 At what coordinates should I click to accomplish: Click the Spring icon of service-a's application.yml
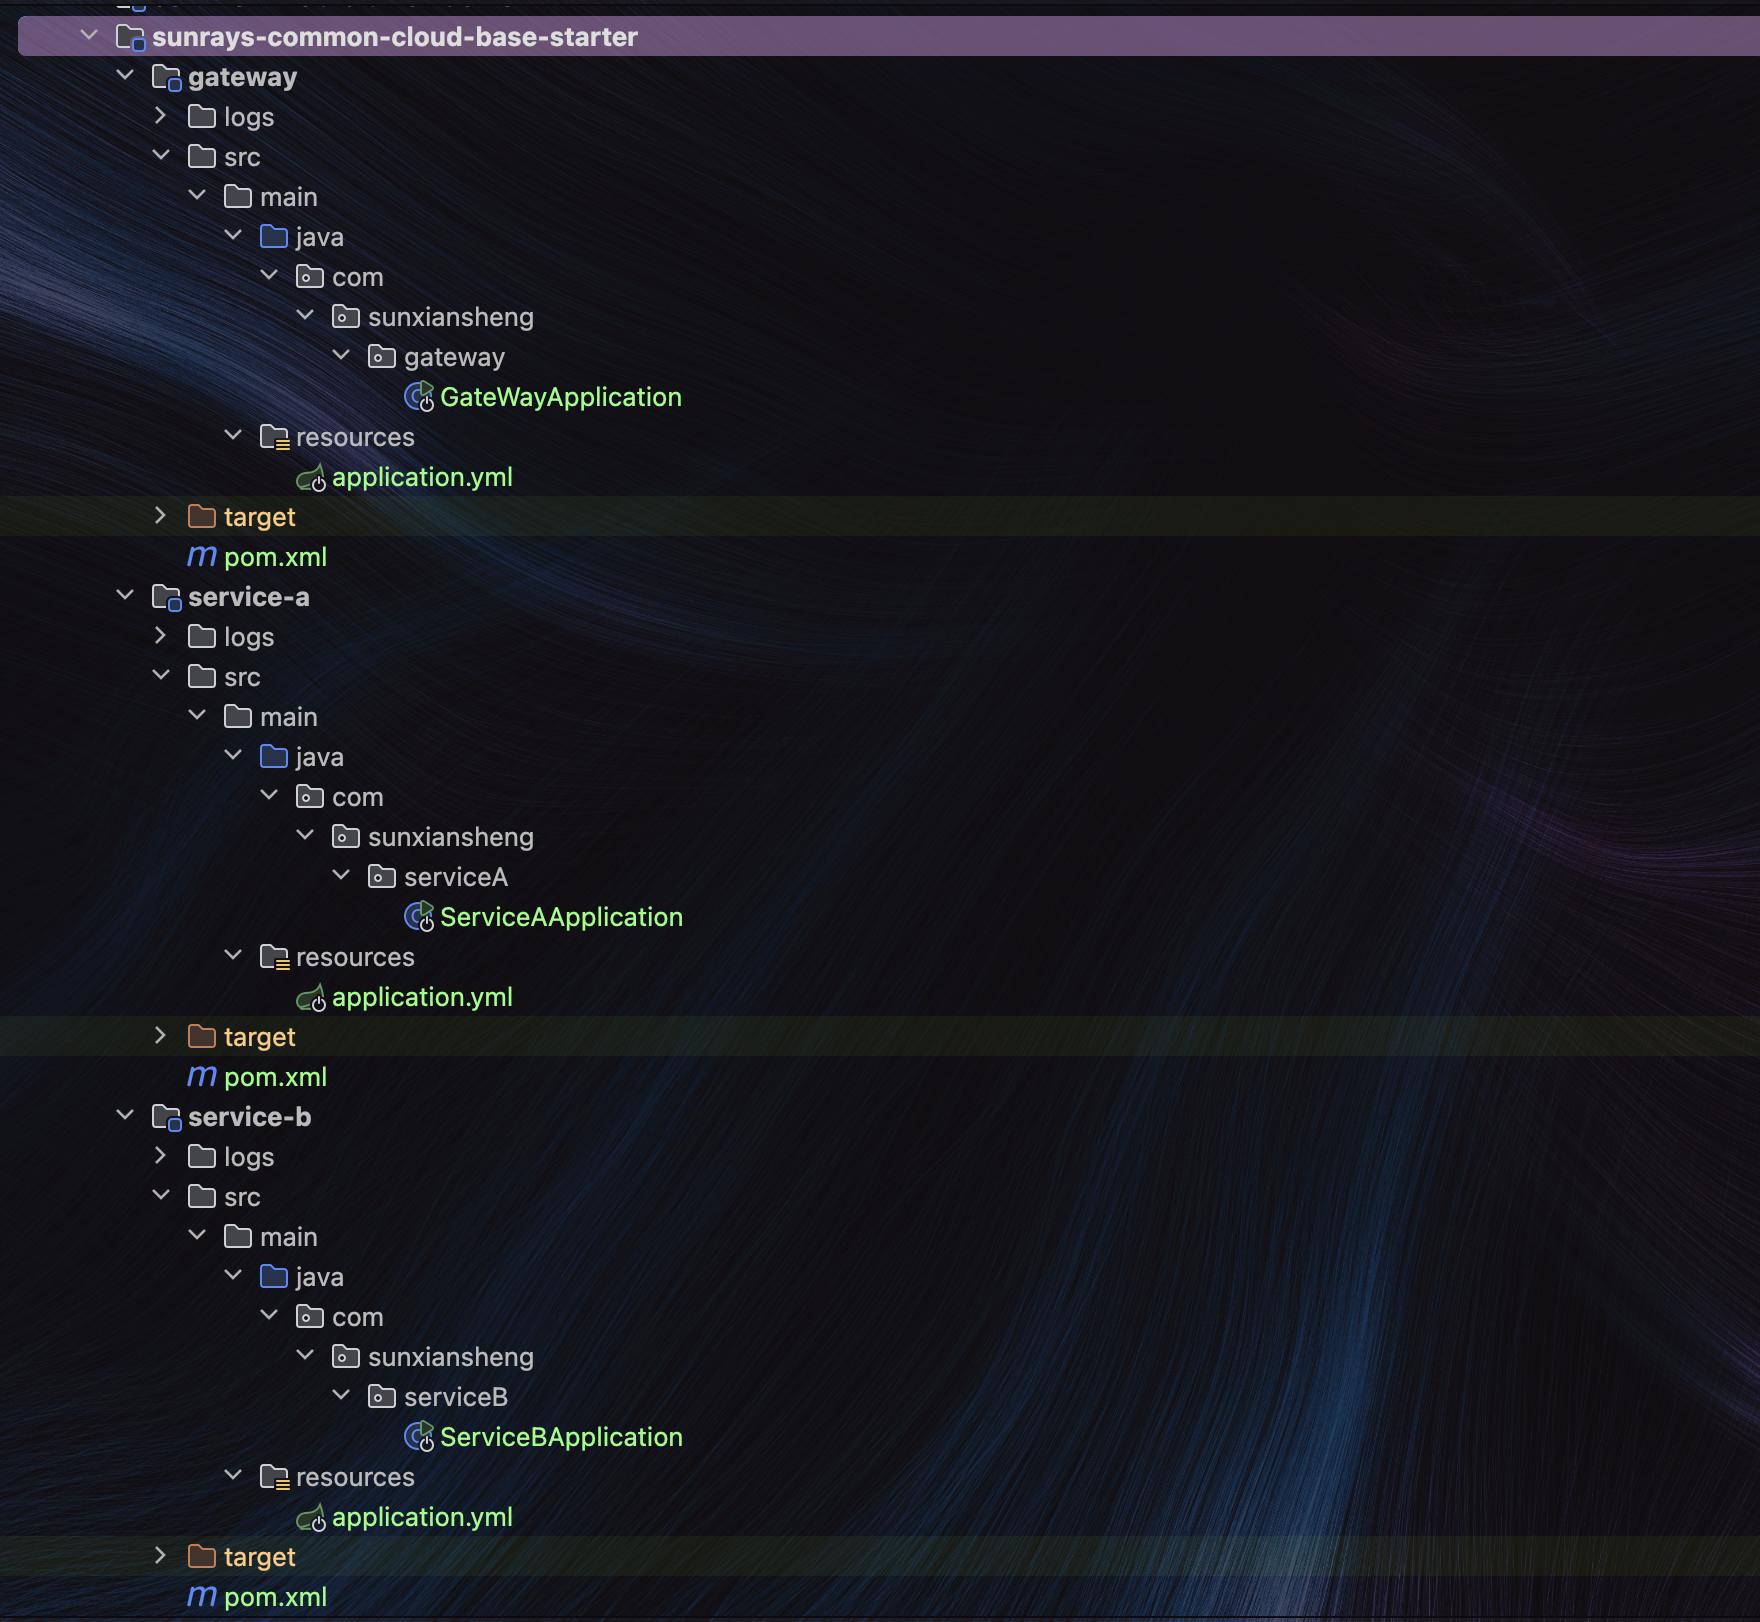pyautogui.click(x=311, y=998)
